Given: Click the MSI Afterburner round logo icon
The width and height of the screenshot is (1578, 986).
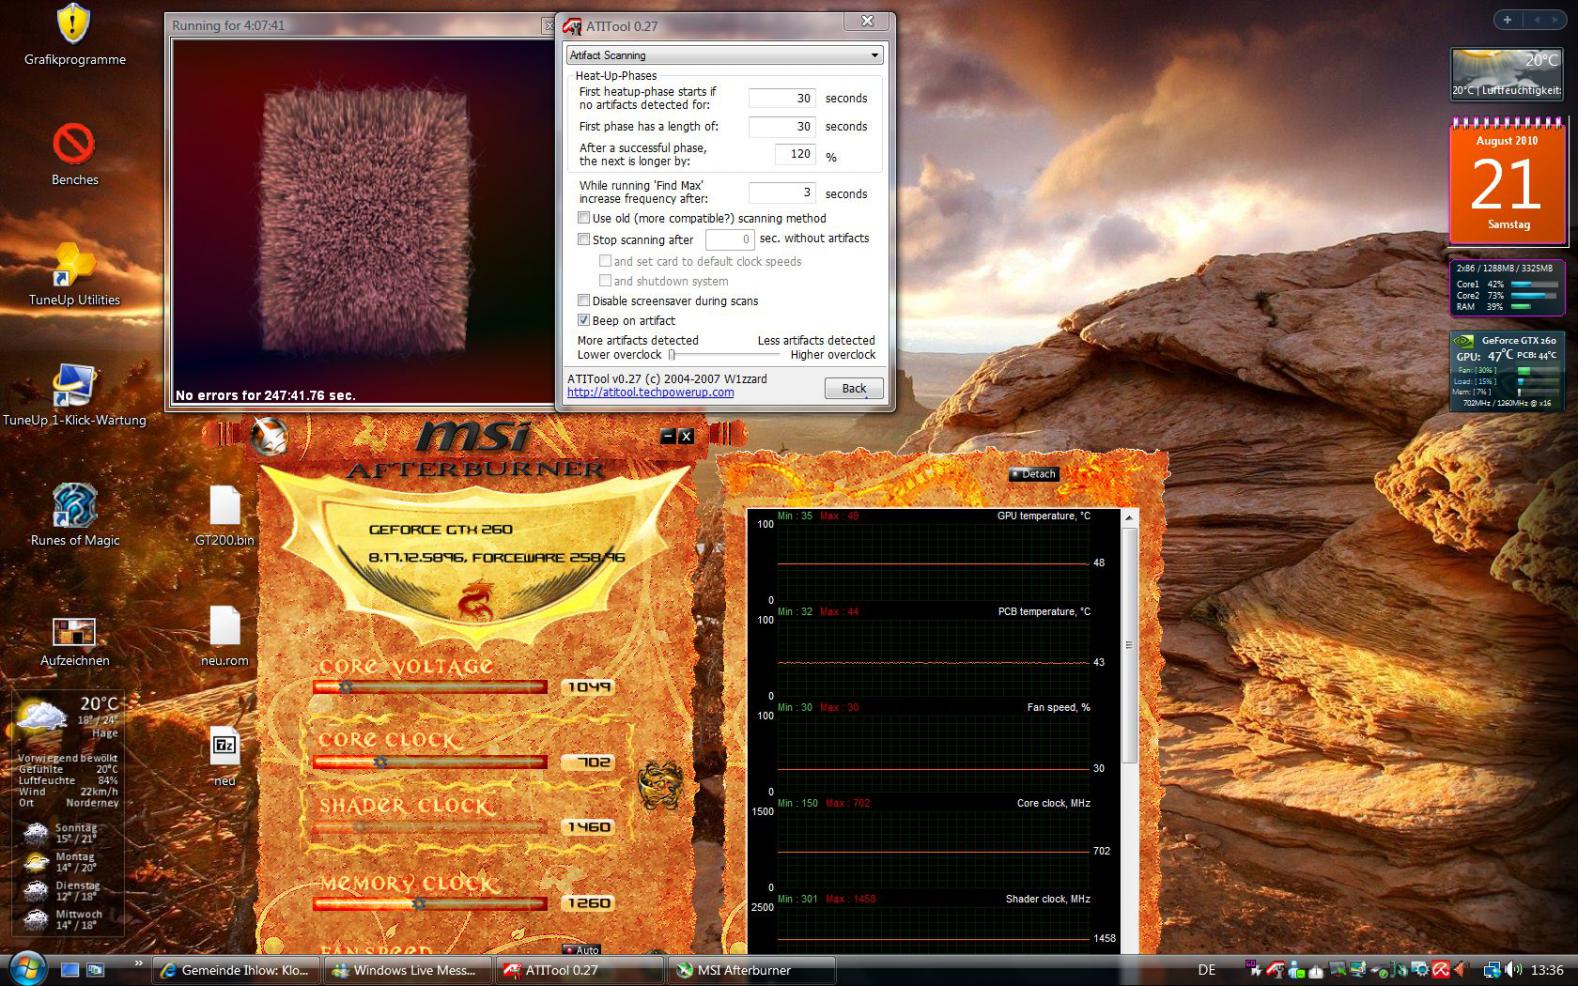Looking at the screenshot, I should pos(268,436).
